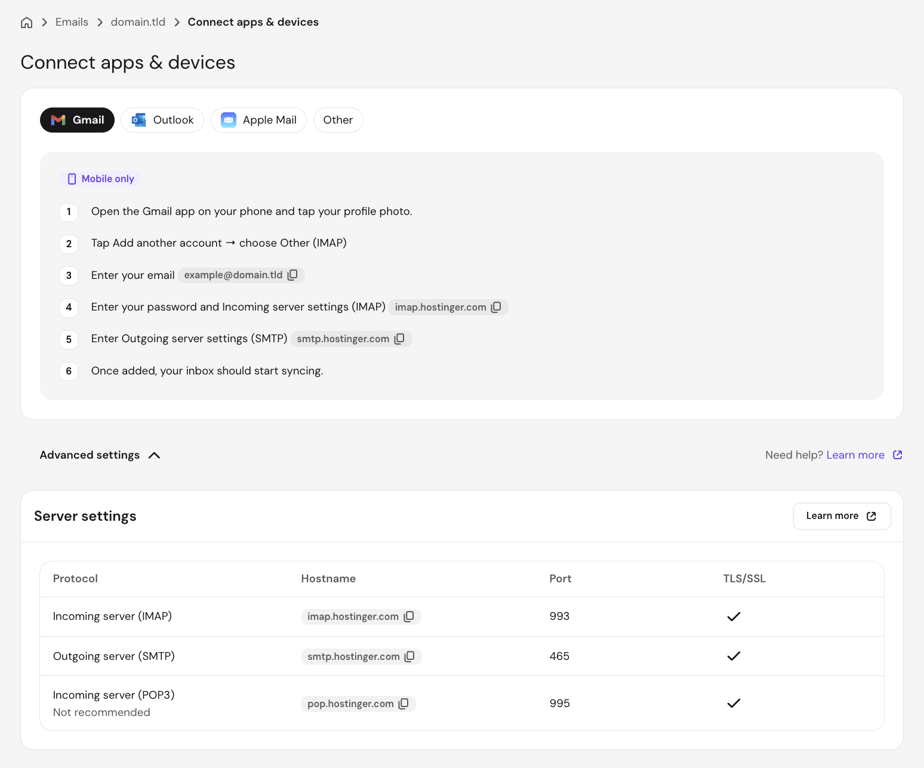The width and height of the screenshot is (924, 768).
Task: Switch to the Apple Mail tab
Action: coord(259,120)
